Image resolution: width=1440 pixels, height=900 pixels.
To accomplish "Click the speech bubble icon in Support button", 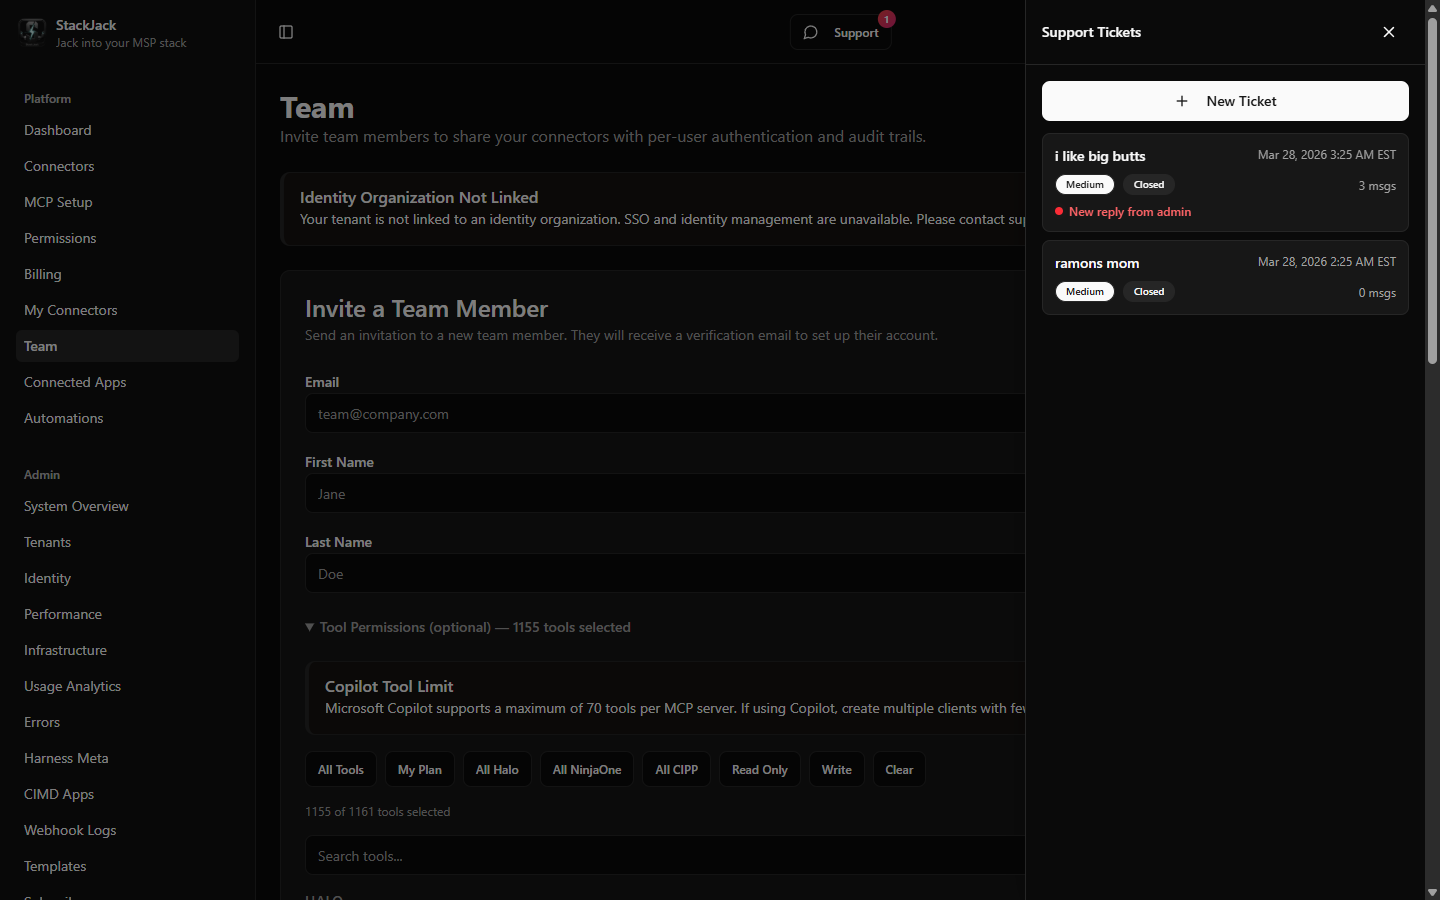I will click(x=811, y=33).
